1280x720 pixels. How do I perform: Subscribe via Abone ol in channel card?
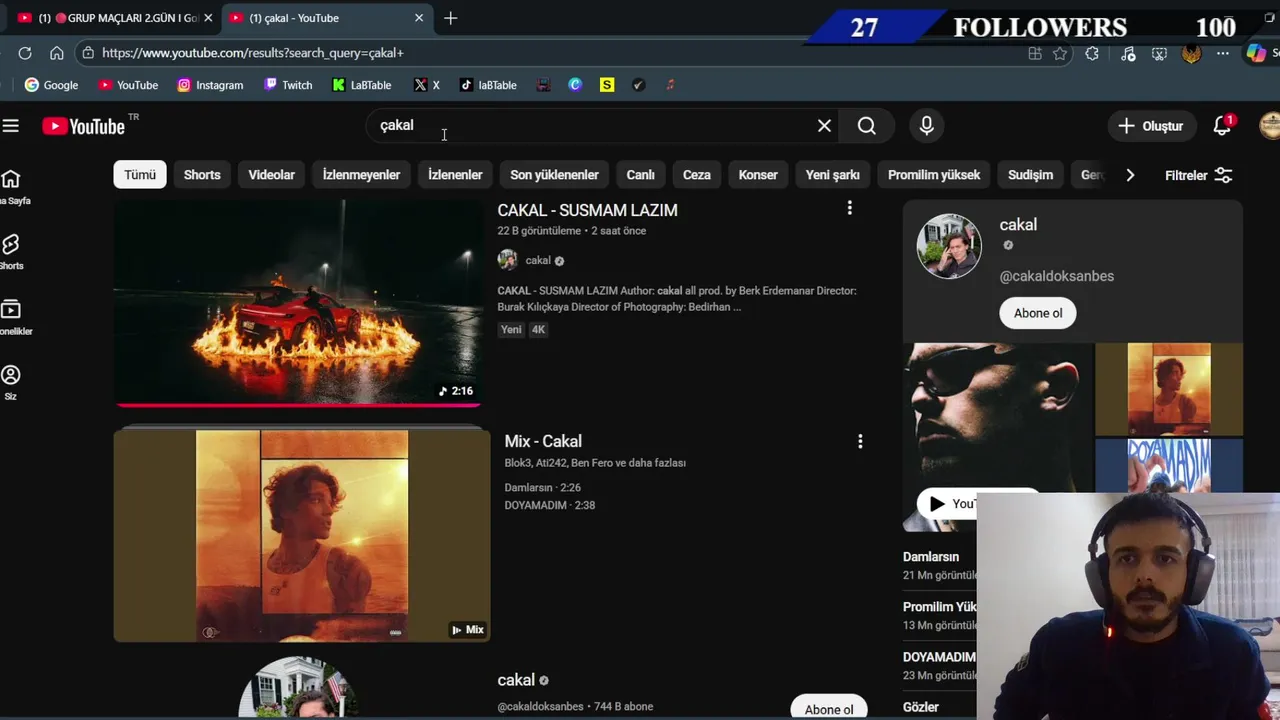coord(1038,313)
